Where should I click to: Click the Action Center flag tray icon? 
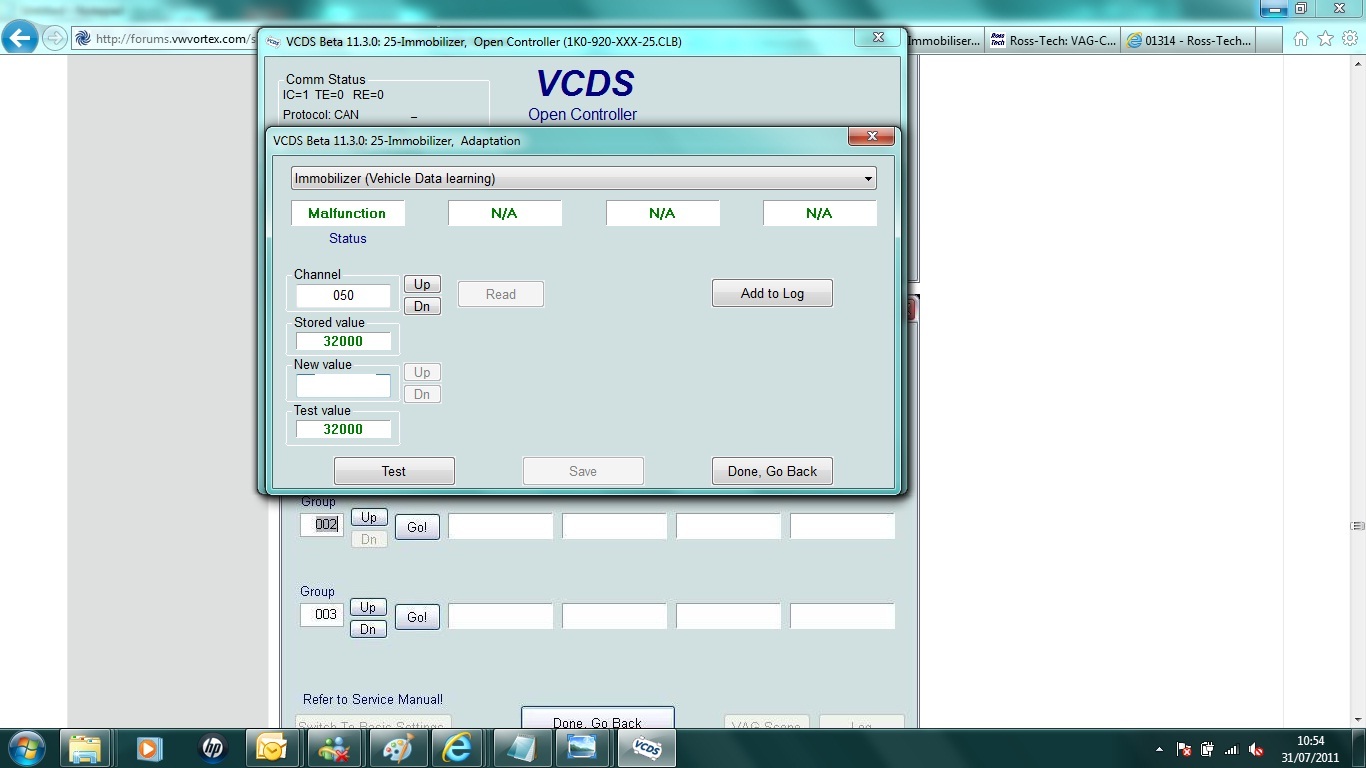(1183, 749)
